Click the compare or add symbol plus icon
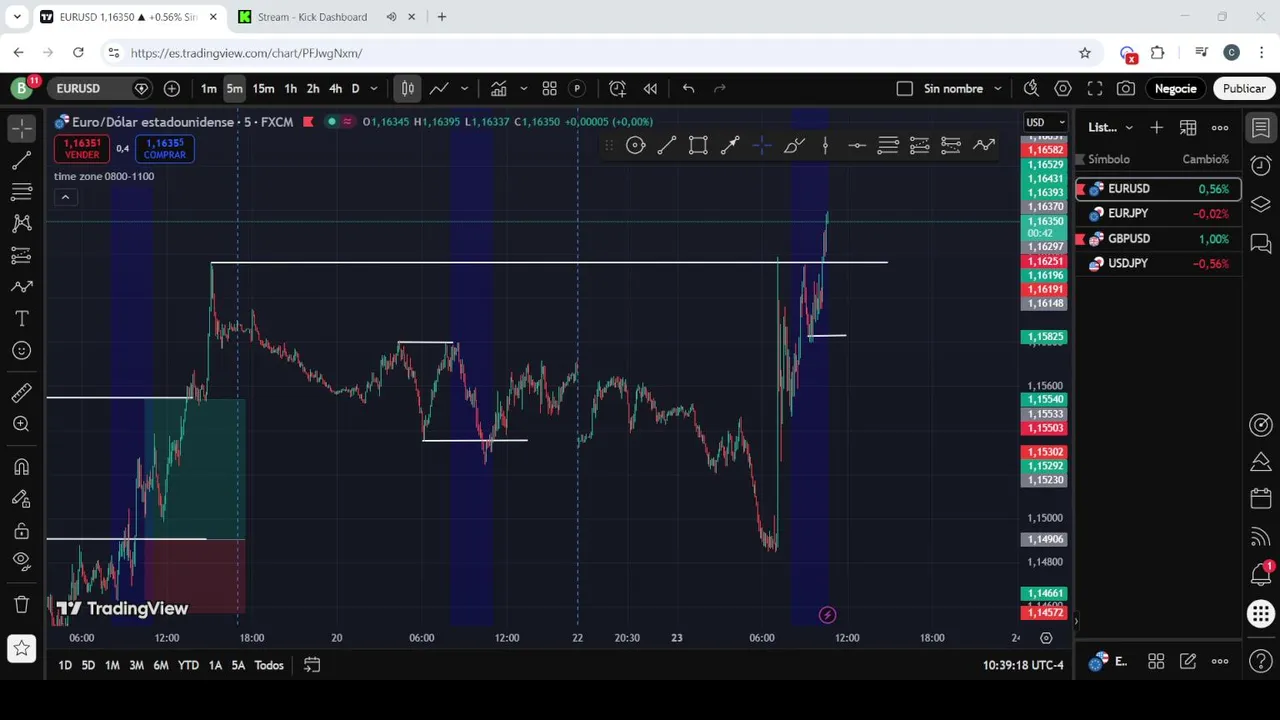The image size is (1280, 720). pos(172,89)
